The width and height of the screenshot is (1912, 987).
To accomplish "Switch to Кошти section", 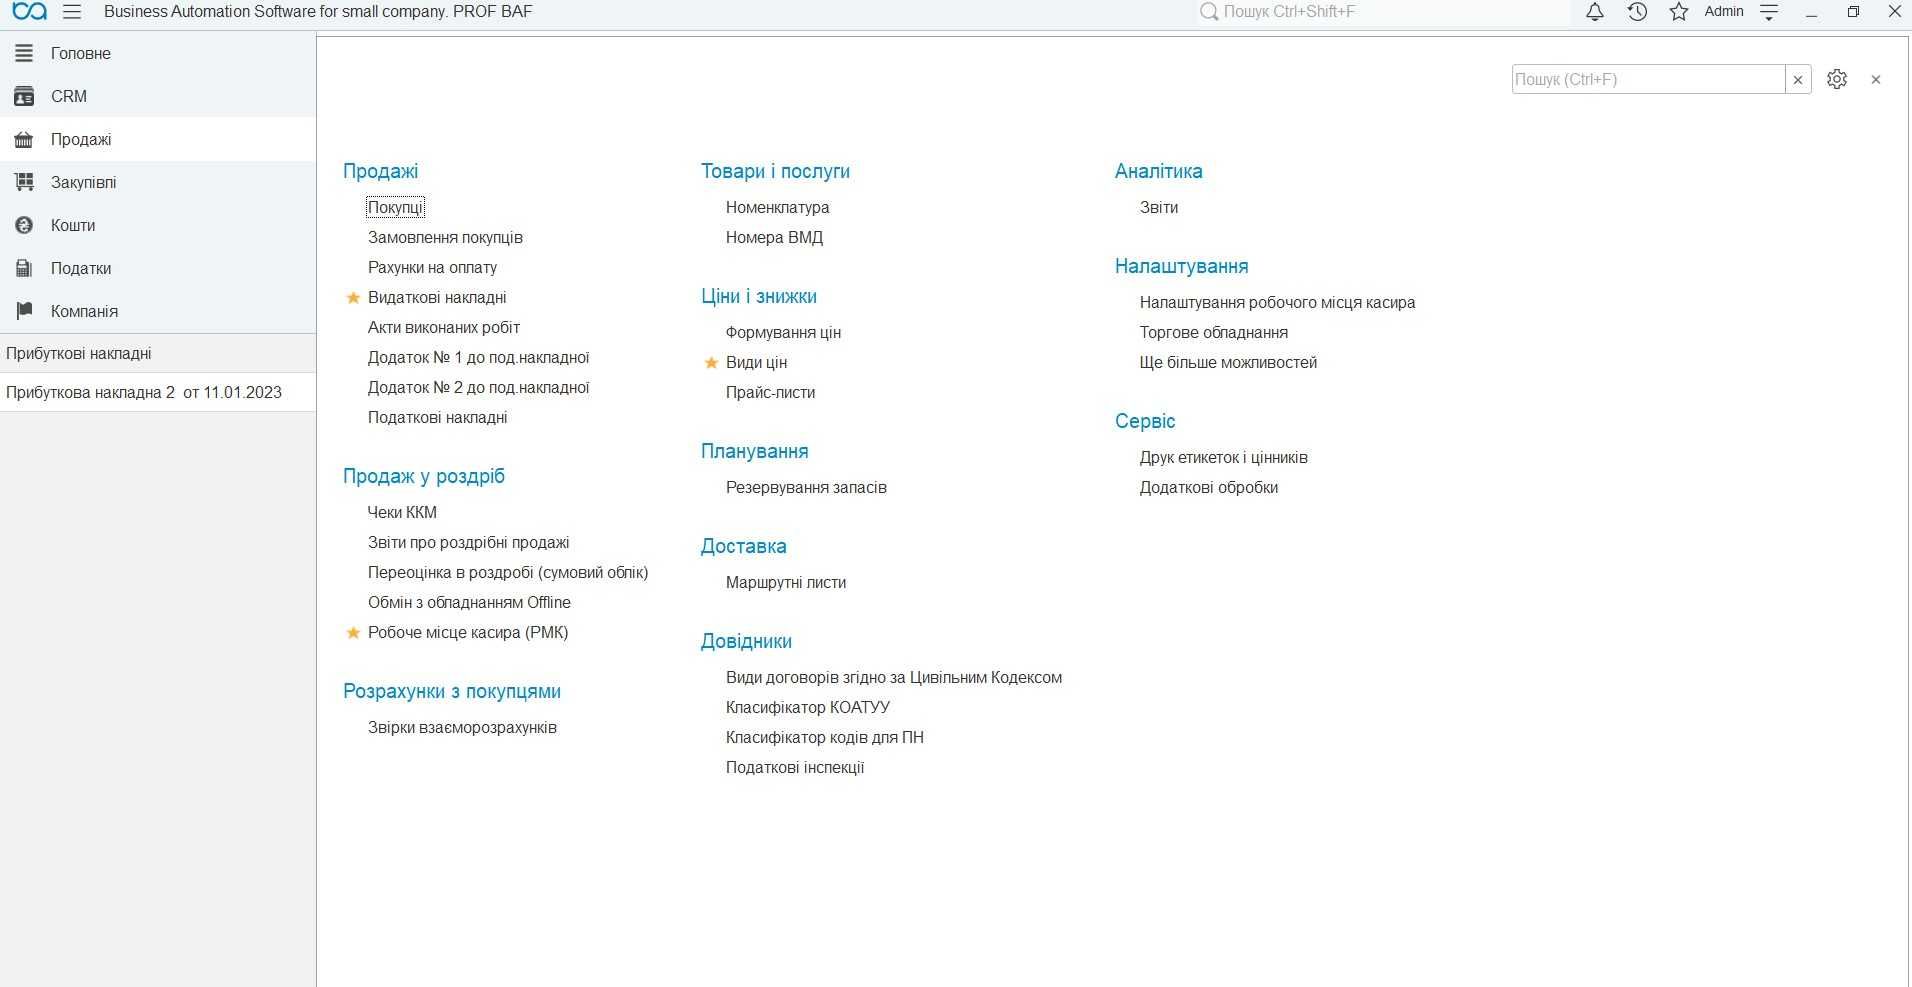I will coord(158,225).
